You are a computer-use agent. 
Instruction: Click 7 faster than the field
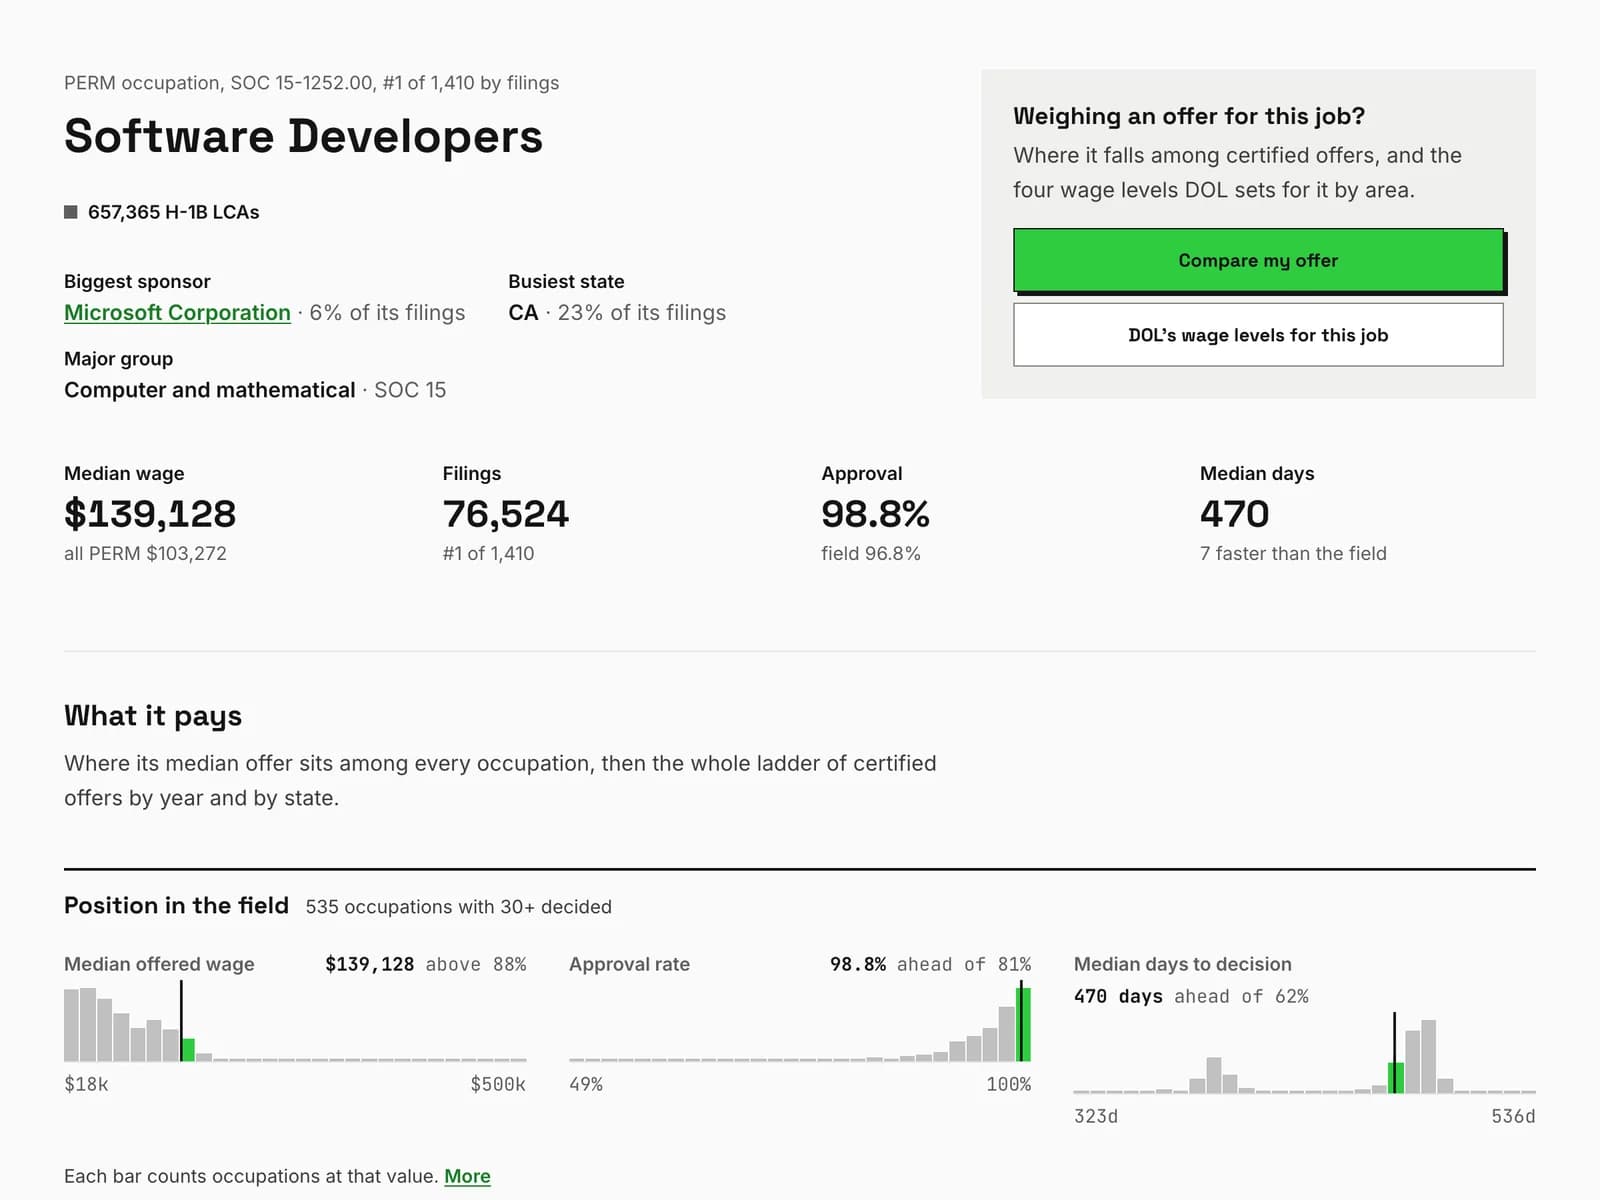coord(1293,553)
